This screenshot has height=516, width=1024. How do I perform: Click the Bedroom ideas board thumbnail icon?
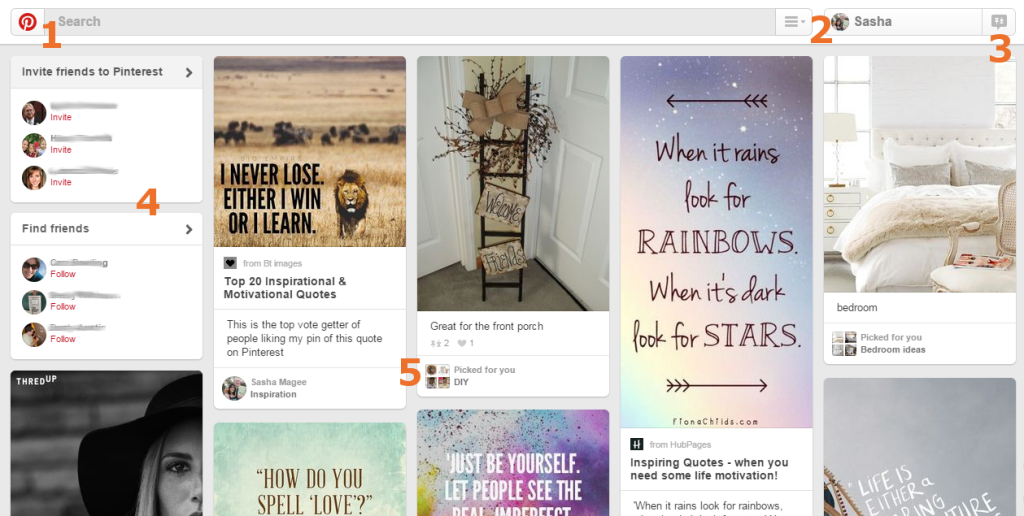pyautogui.click(x=844, y=344)
